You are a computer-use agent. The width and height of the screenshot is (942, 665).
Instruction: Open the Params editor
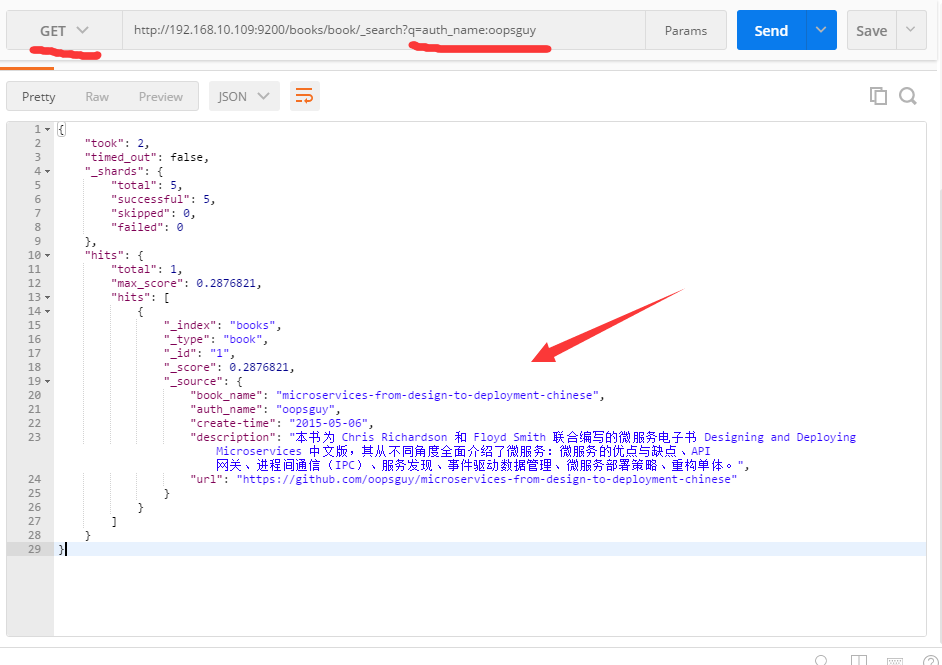[x=685, y=30]
